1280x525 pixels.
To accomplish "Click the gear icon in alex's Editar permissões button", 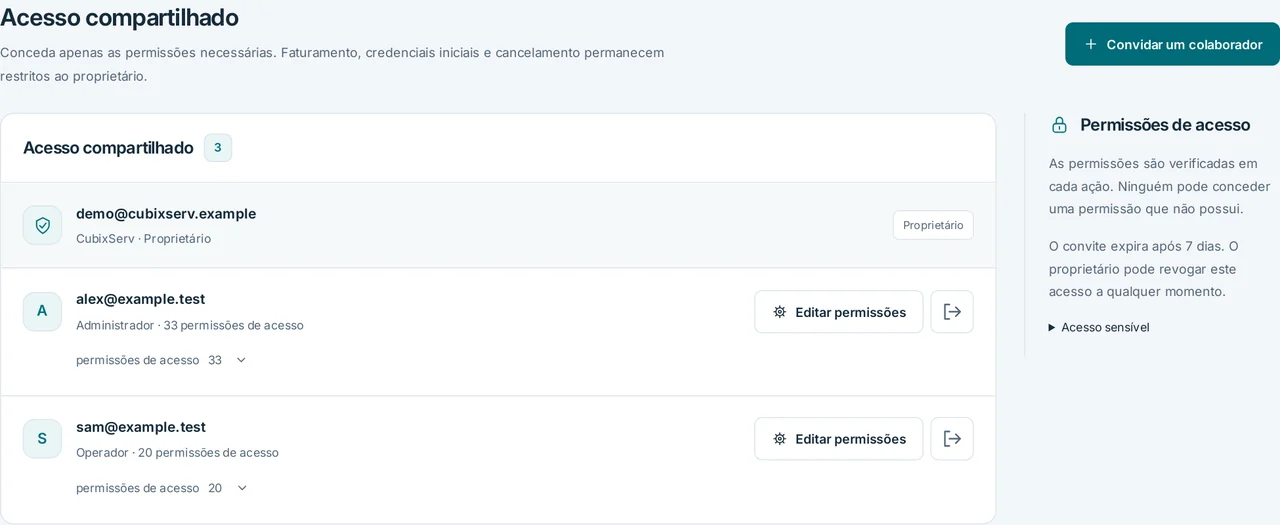I will tap(780, 312).
